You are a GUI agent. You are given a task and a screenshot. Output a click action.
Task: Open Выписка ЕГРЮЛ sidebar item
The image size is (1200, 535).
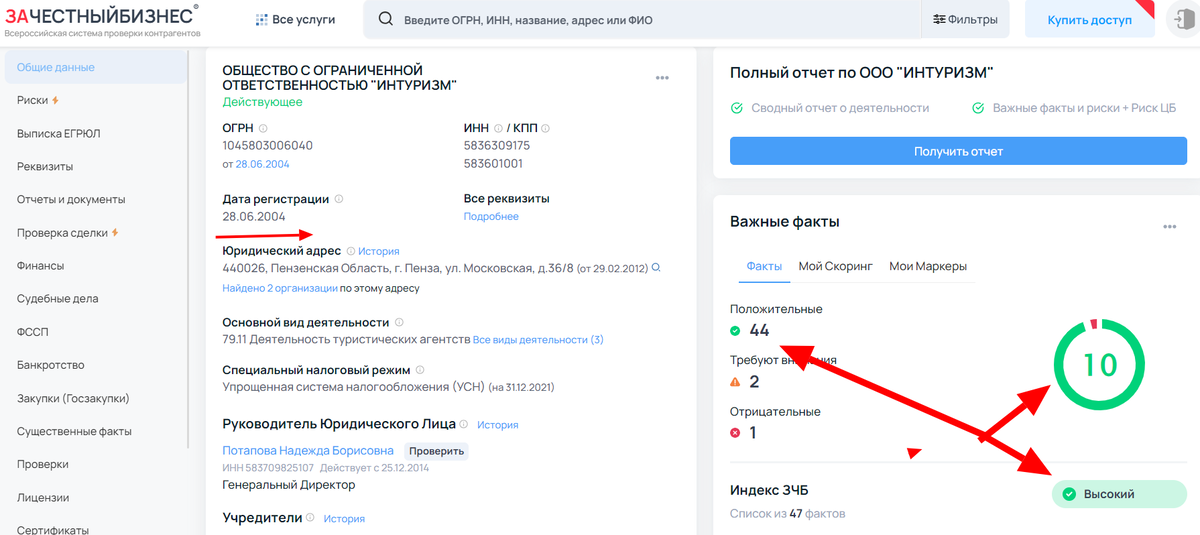click(58, 133)
